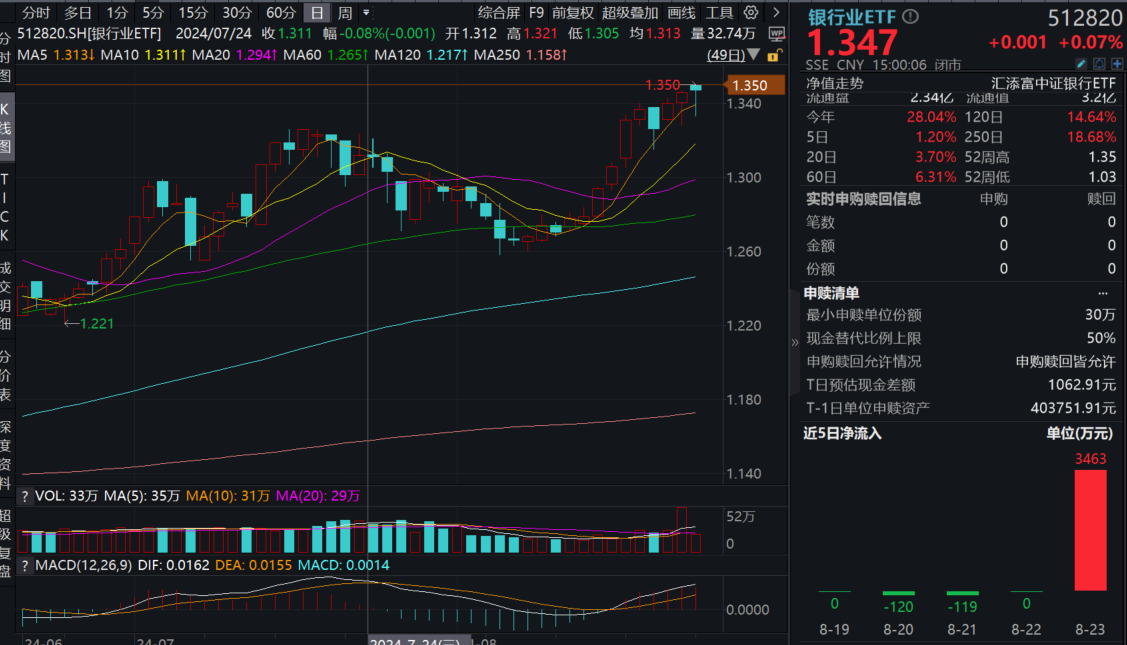Show more toolbar options with right chevron
The width and height of the screenshot is (1127, 645).
tap(776, 12)
